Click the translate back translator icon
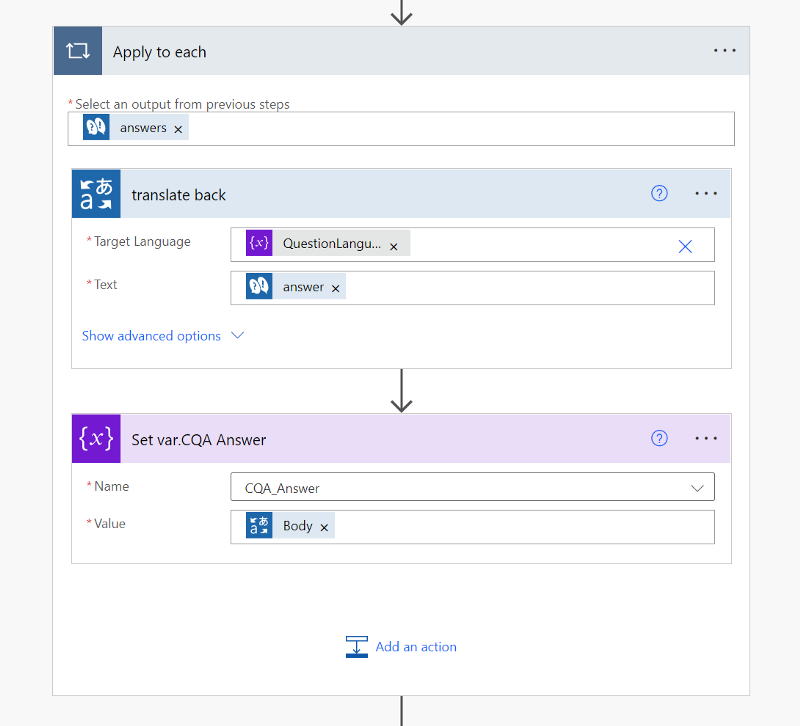 pos(96,194)
